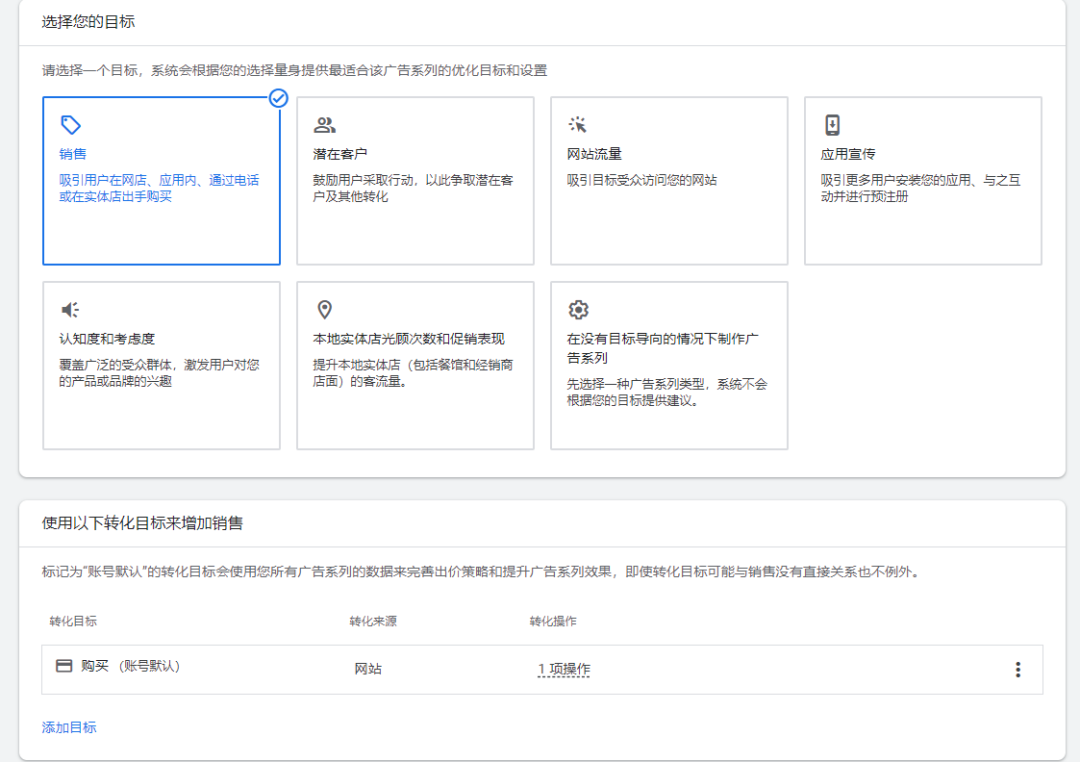Viewport: 1080px width, 762px height.
Task: Click the 网站 conversion source cell
Action: pyautogui.click(x=368, y=669)
